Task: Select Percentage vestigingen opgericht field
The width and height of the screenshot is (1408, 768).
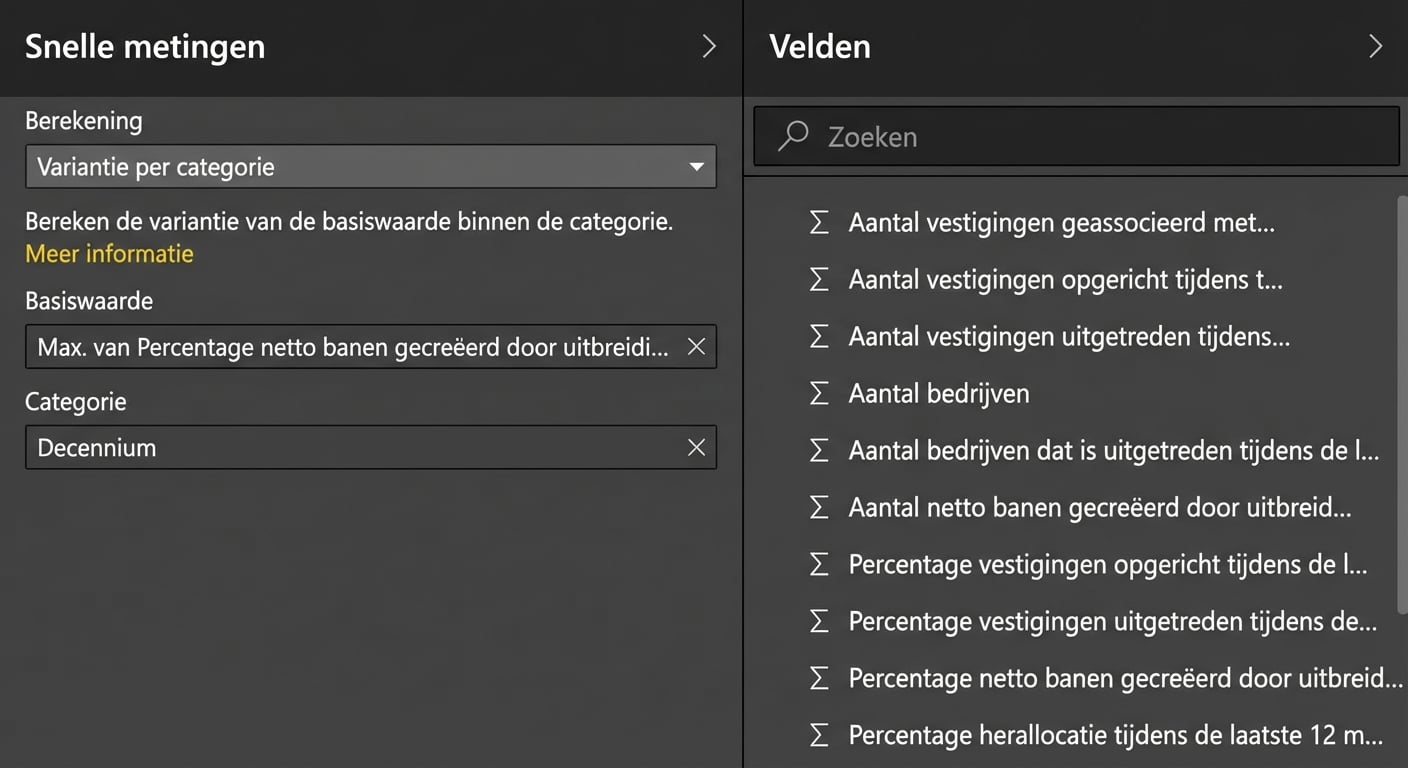Action: click(1107, 565)
